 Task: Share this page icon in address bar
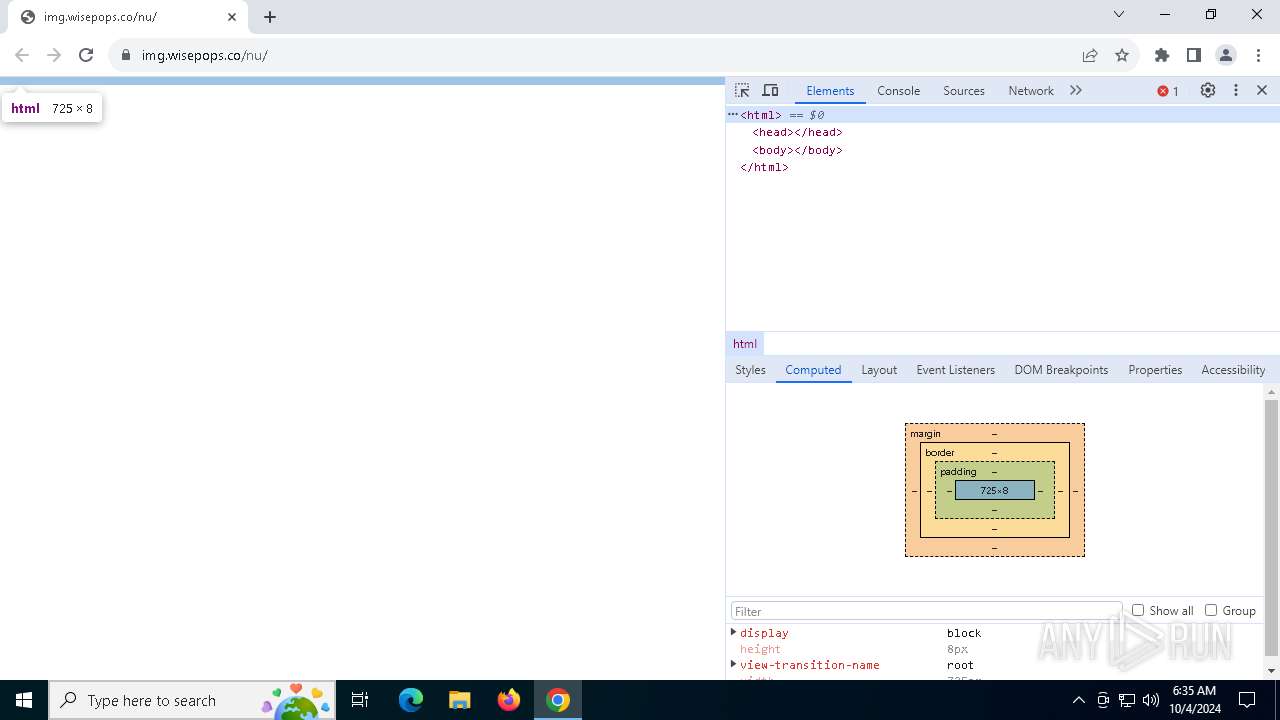1090,55
